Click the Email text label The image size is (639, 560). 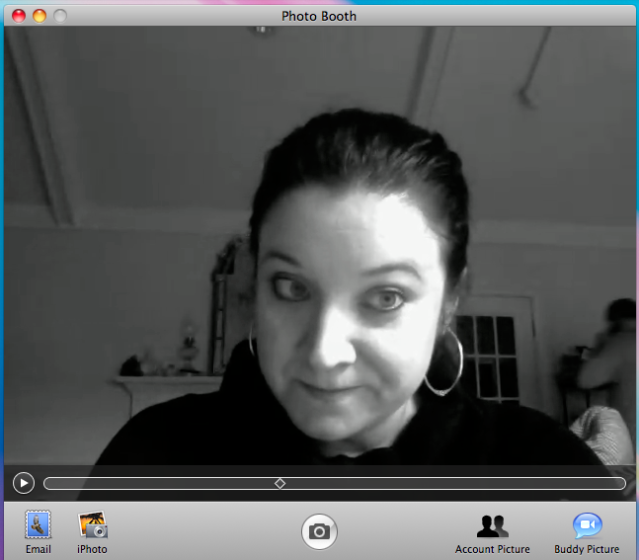pyautogui.click(x=38, y=549)
